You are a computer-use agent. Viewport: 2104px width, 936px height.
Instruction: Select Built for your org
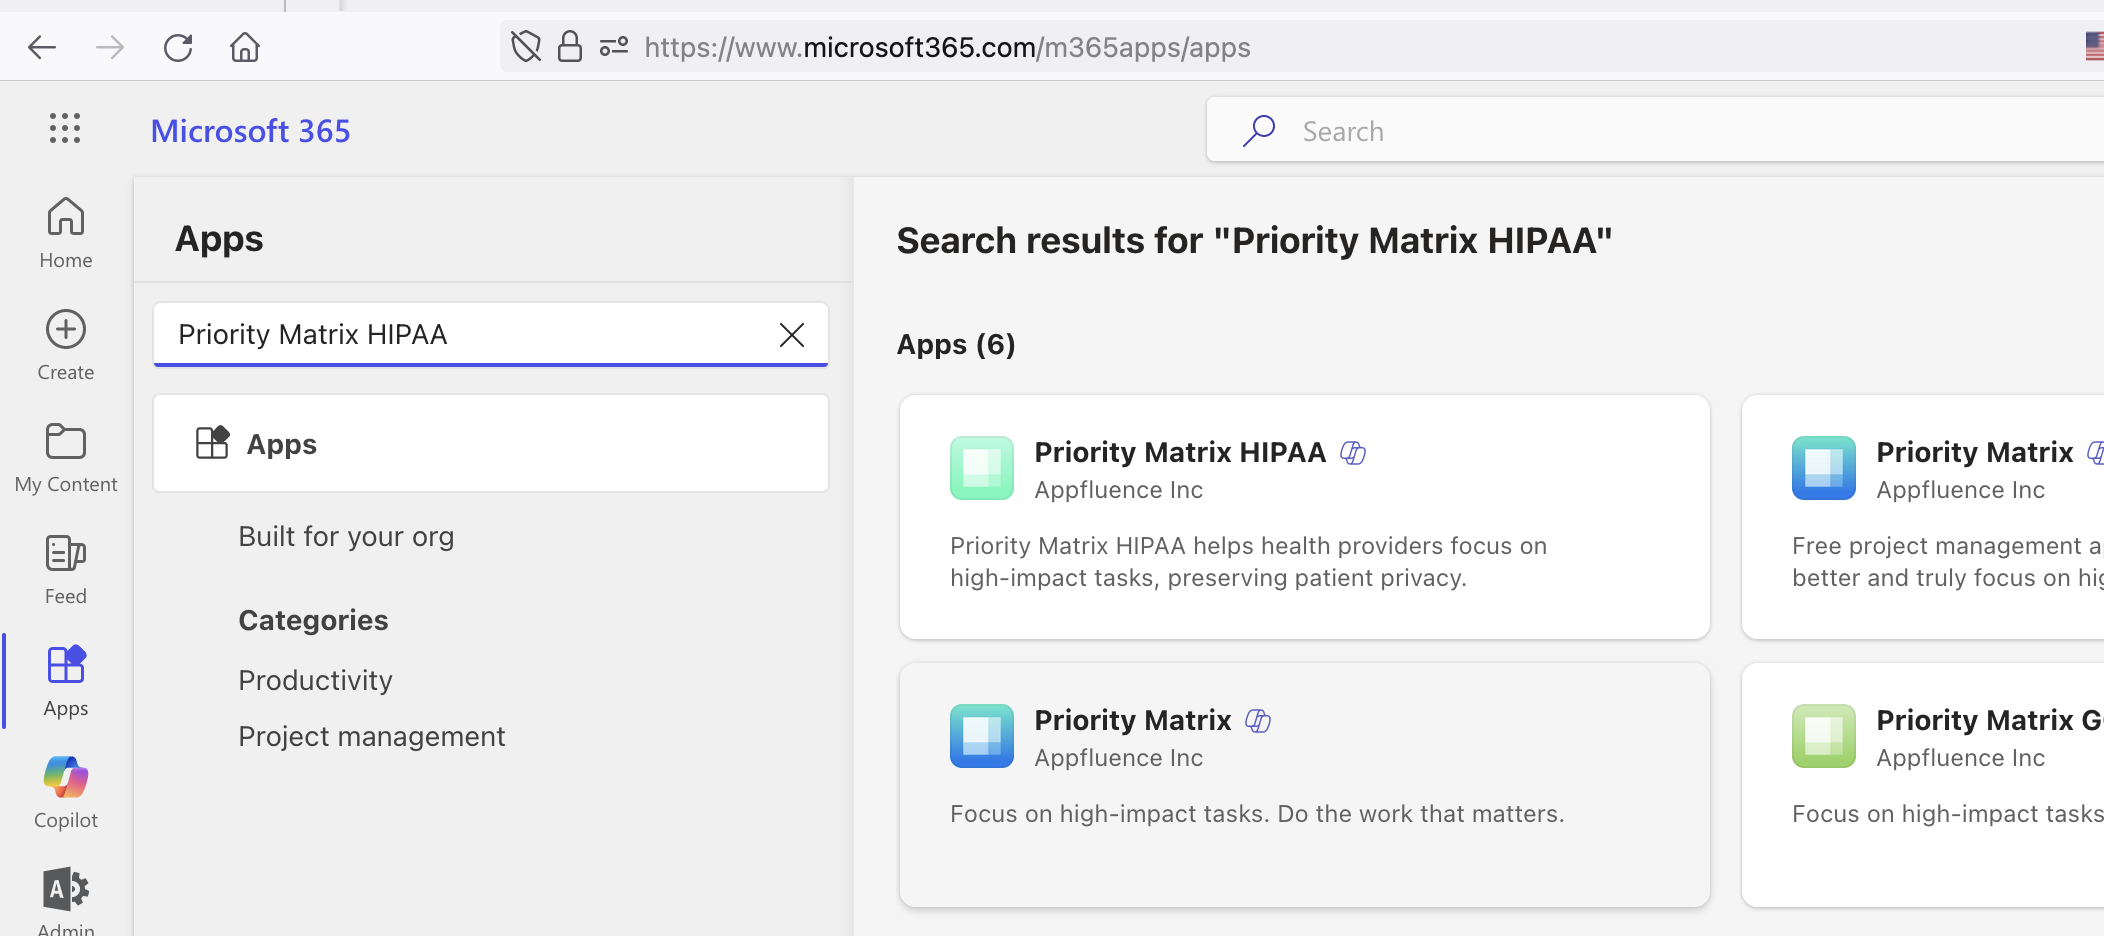pyautogui.click(x=346, y=537)
